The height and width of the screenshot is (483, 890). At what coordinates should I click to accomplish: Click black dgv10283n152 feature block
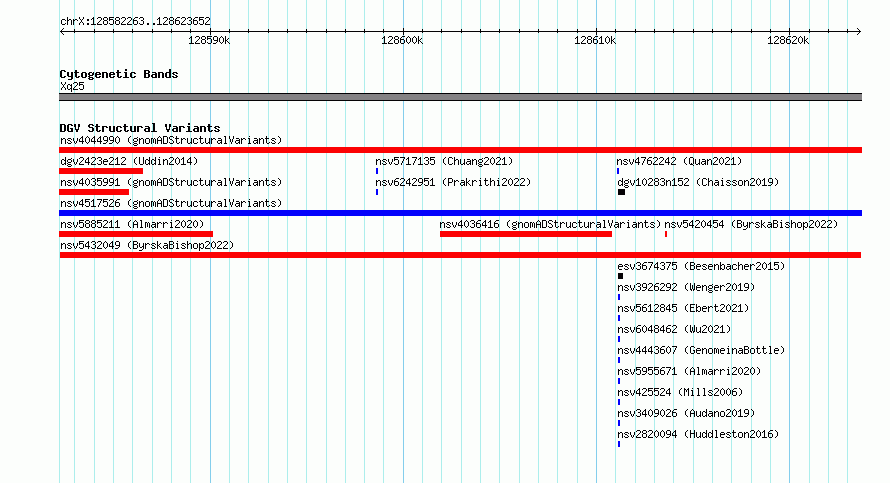click(622, 192)
